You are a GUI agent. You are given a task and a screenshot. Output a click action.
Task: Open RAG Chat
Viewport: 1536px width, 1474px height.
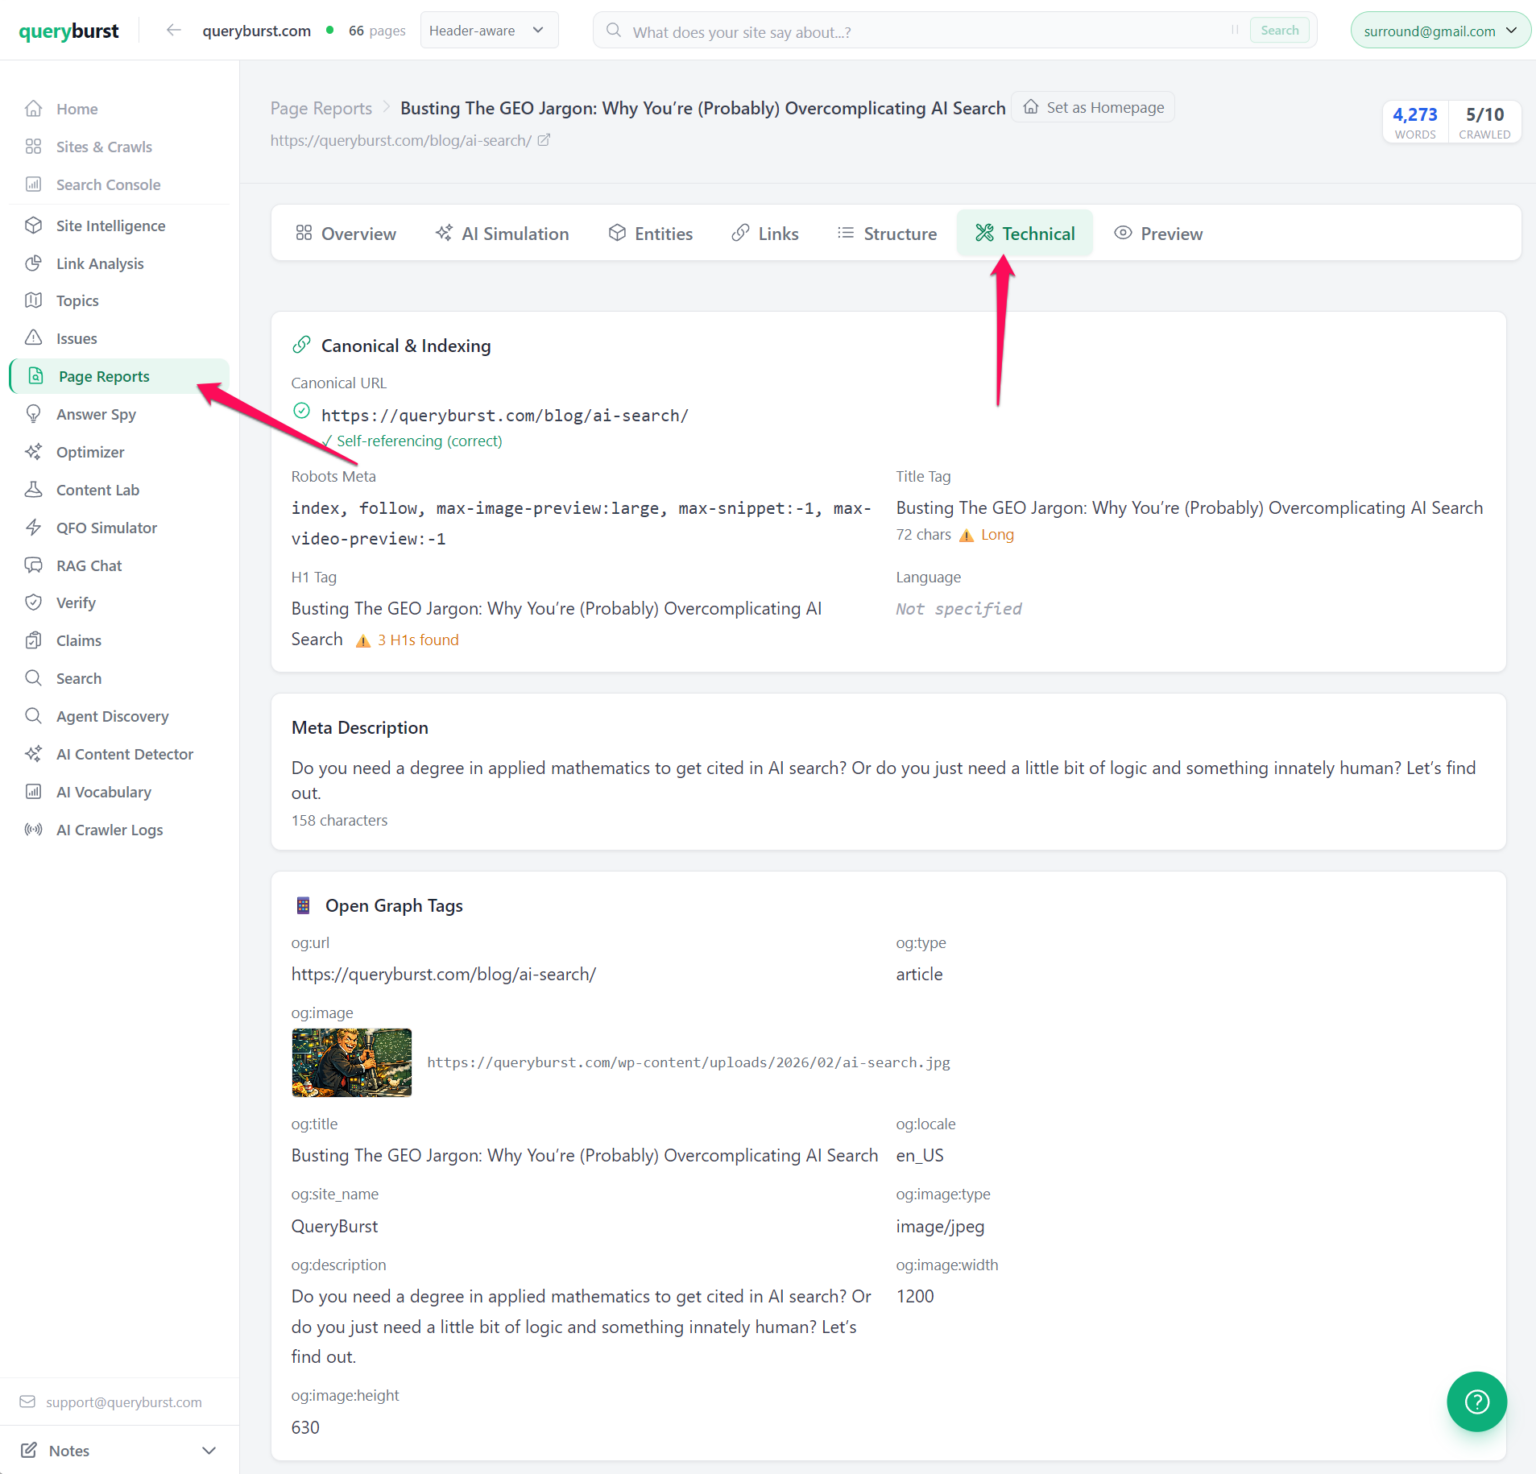[x=88, y=566]
